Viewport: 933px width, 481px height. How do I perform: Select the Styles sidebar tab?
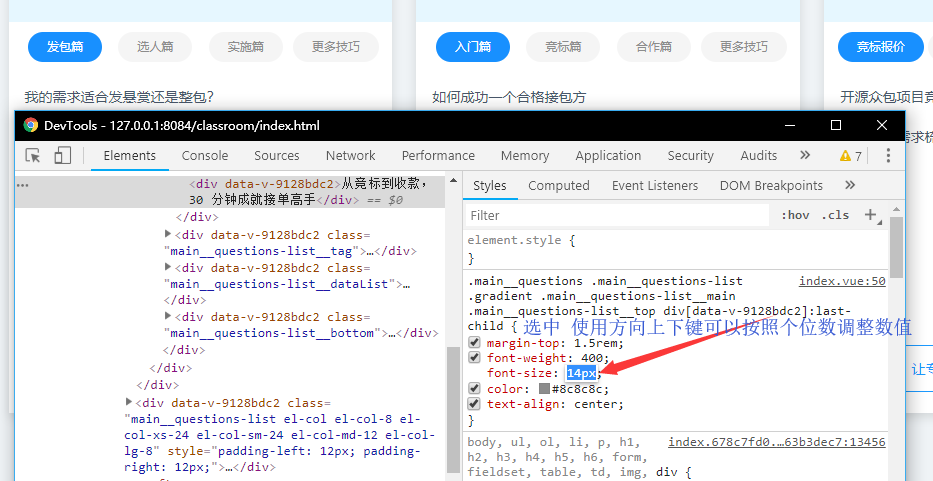coord(490,186)
